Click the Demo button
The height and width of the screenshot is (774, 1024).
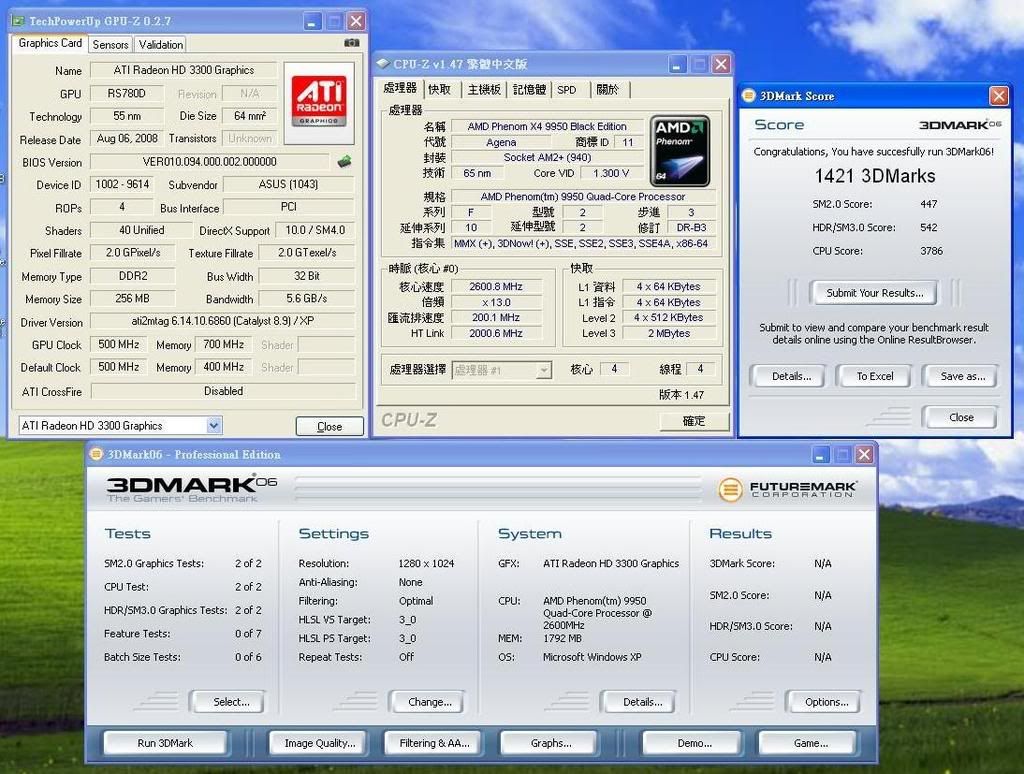click(694, 743)
